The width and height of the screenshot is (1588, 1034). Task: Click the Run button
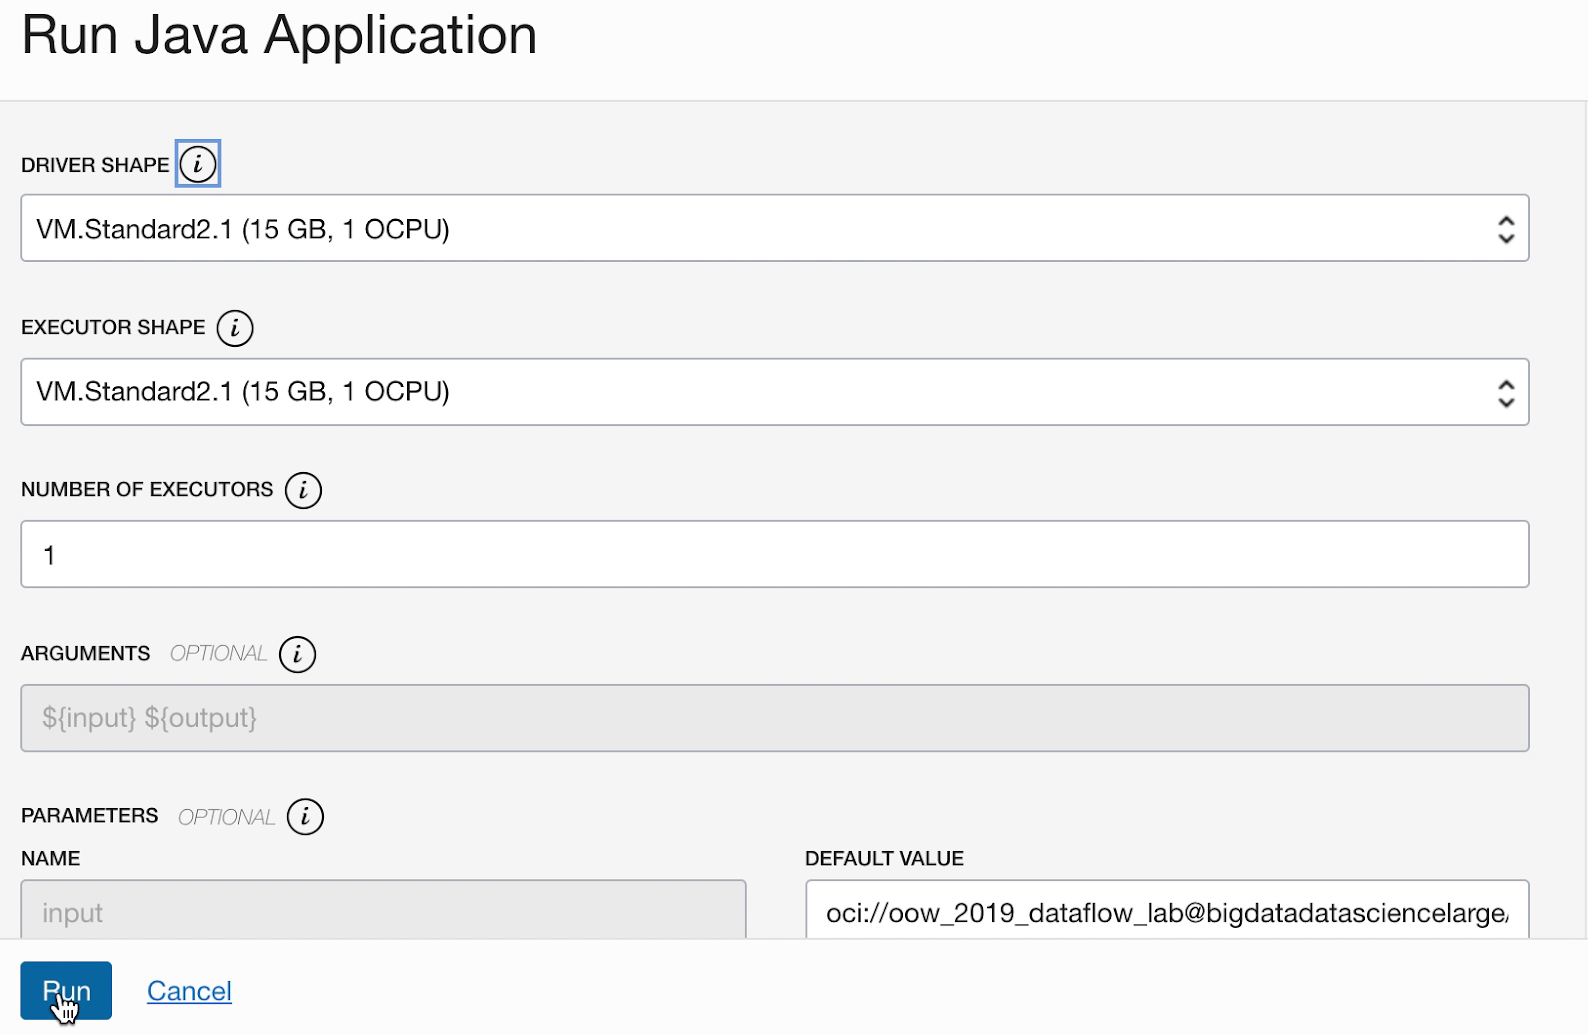pos(66,990)
